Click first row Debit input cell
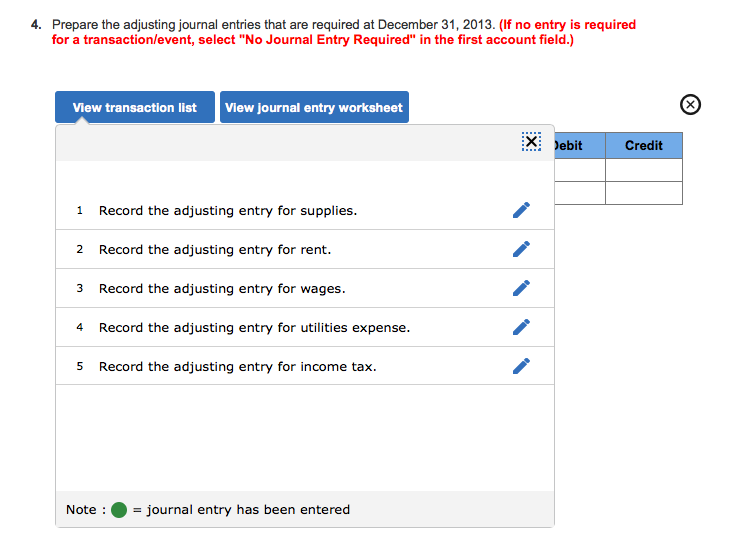This screenshot has width=746, height=551. (579, 170)
